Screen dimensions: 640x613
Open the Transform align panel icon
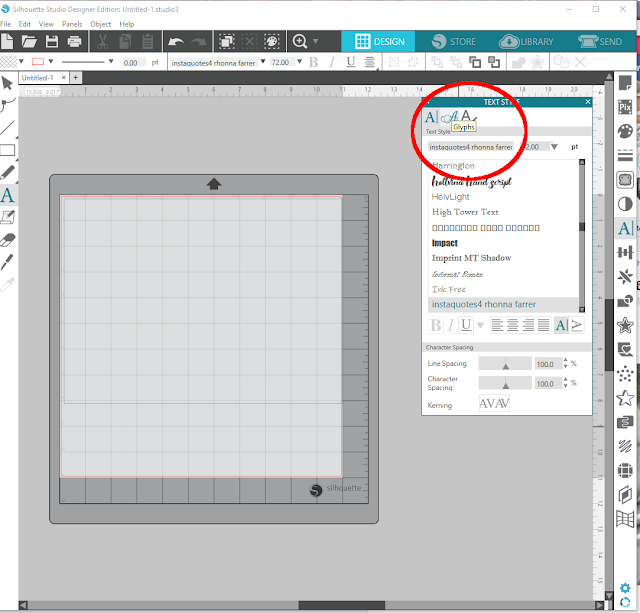click(x=625, y=253)
